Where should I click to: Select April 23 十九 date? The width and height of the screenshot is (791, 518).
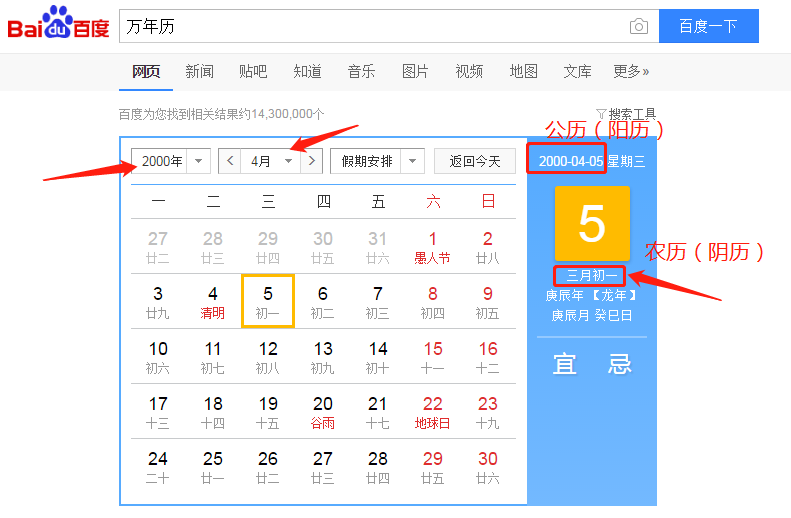click(x=487, y=412)
